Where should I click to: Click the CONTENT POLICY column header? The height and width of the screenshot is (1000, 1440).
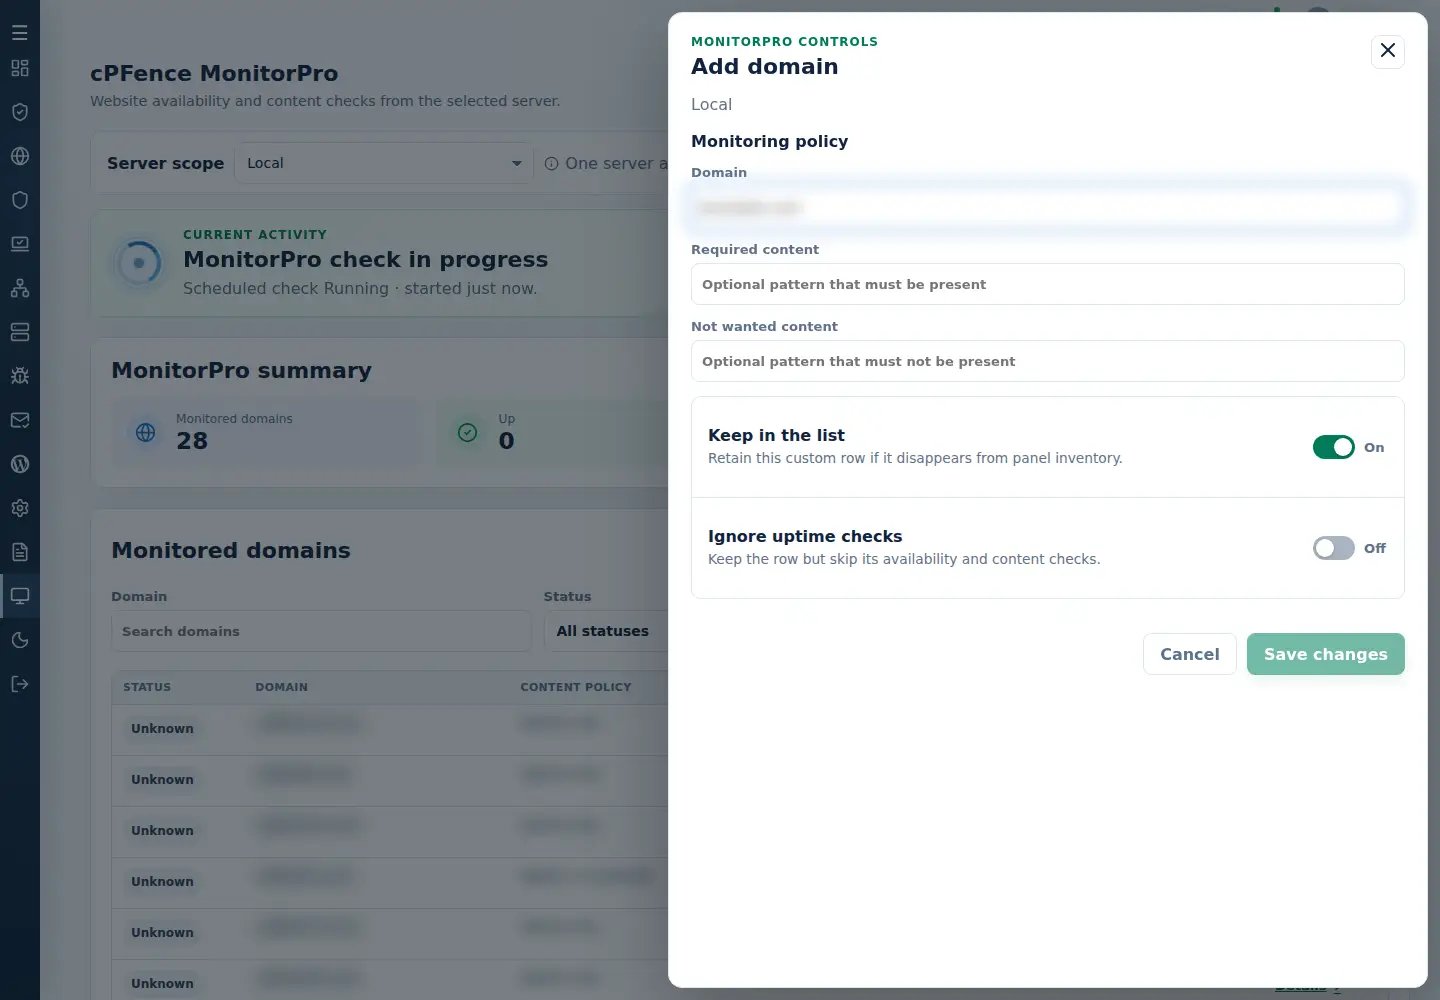click(576, 687)
